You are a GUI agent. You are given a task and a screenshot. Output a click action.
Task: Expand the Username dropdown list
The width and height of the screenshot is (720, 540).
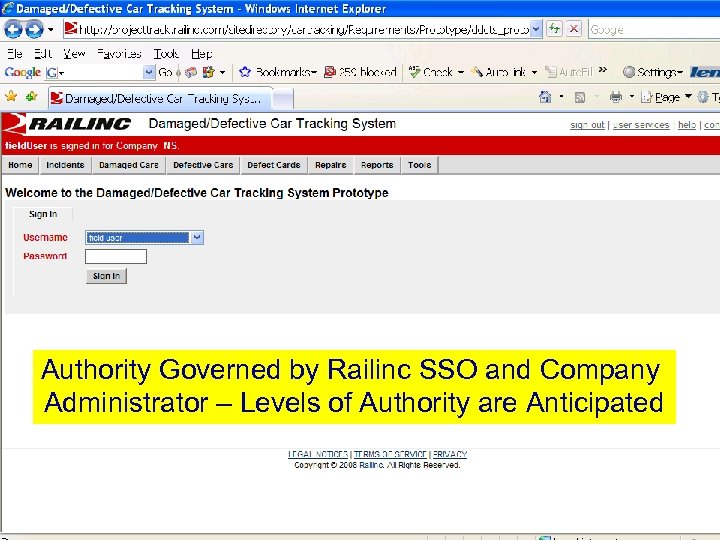197,237
